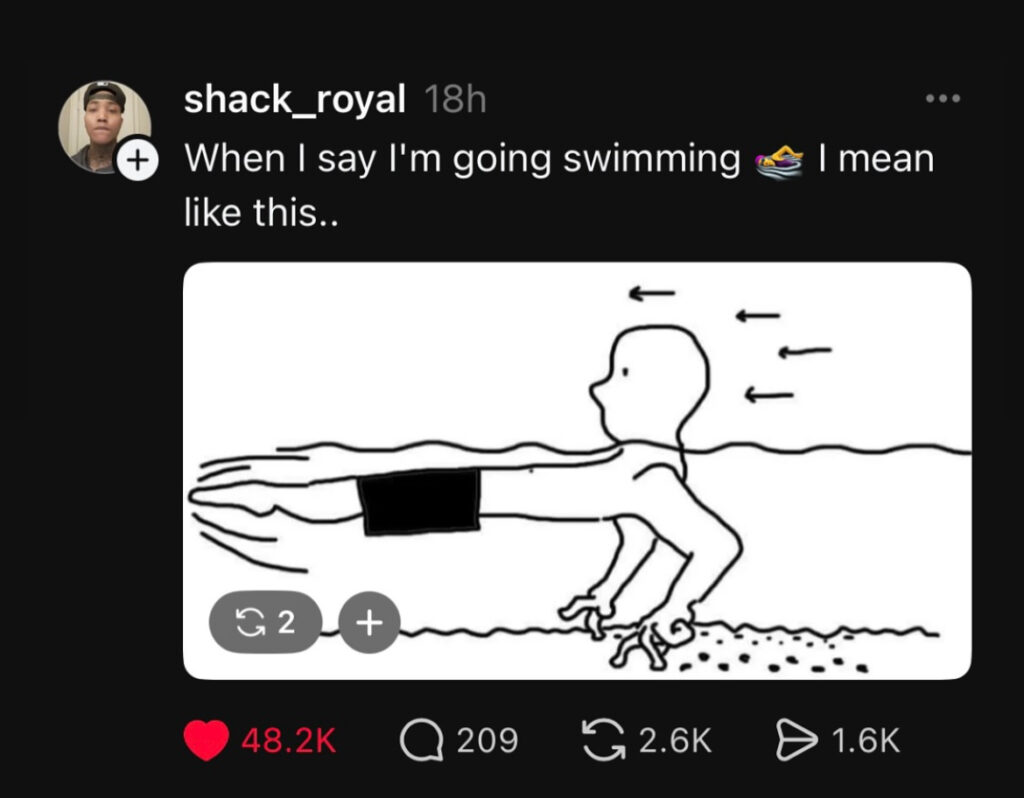Click the swimmer emoji in the caption

[780, 160]
